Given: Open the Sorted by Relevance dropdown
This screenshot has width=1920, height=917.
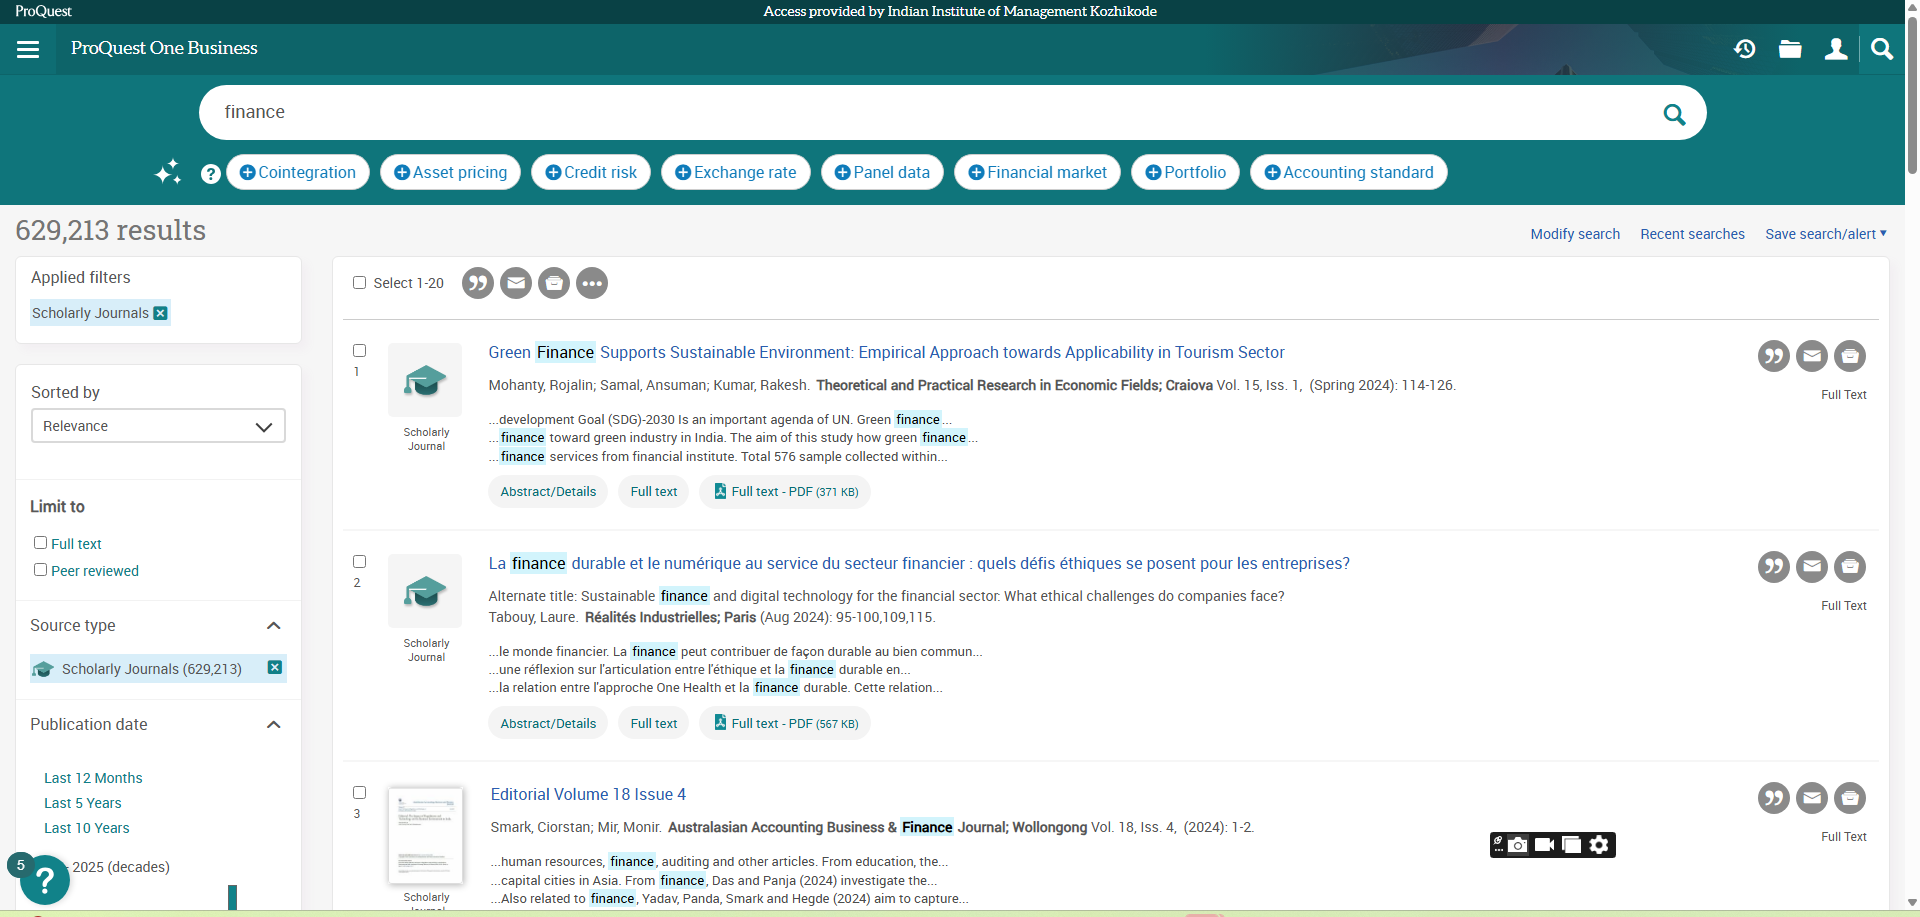Looking at the screenshot, I should (158, 426).
